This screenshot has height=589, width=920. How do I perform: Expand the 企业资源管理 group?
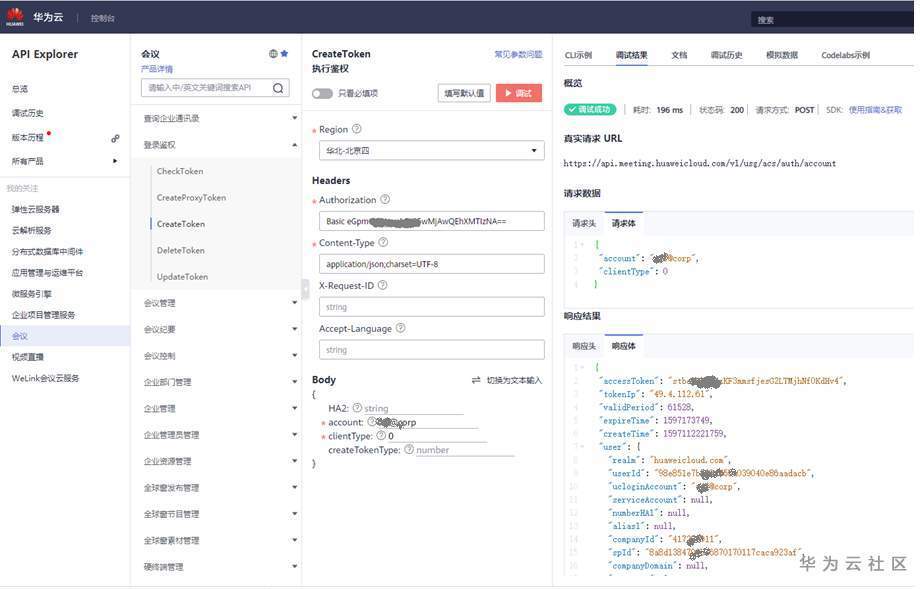tap(295, 461)
